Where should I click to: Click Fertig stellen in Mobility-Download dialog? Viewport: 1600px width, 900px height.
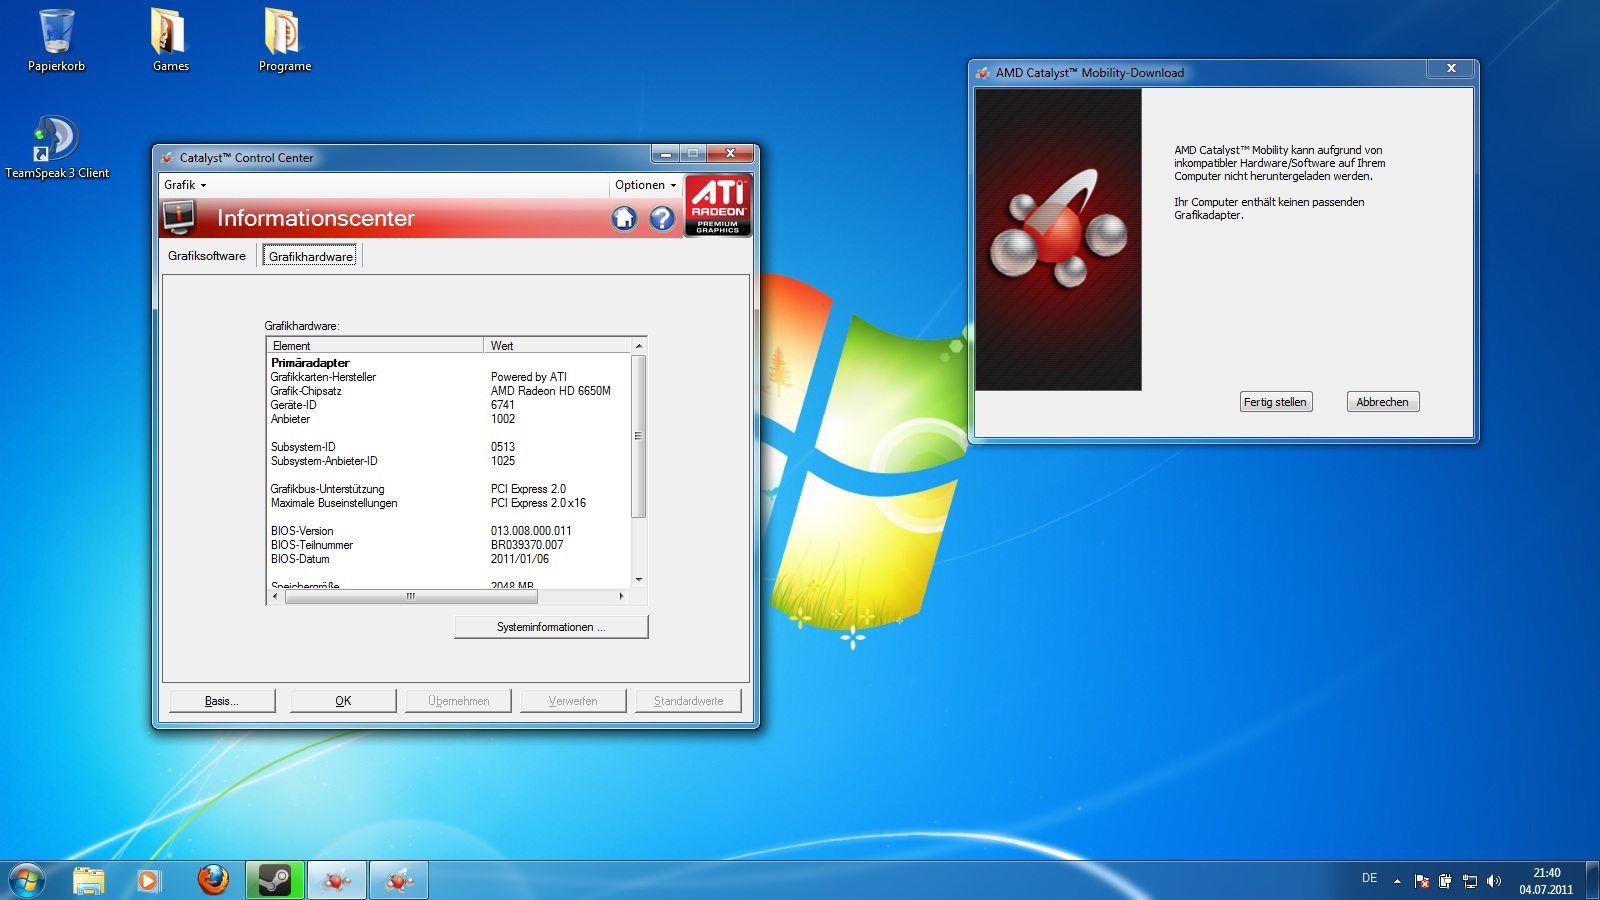[x=1276, y=402]
